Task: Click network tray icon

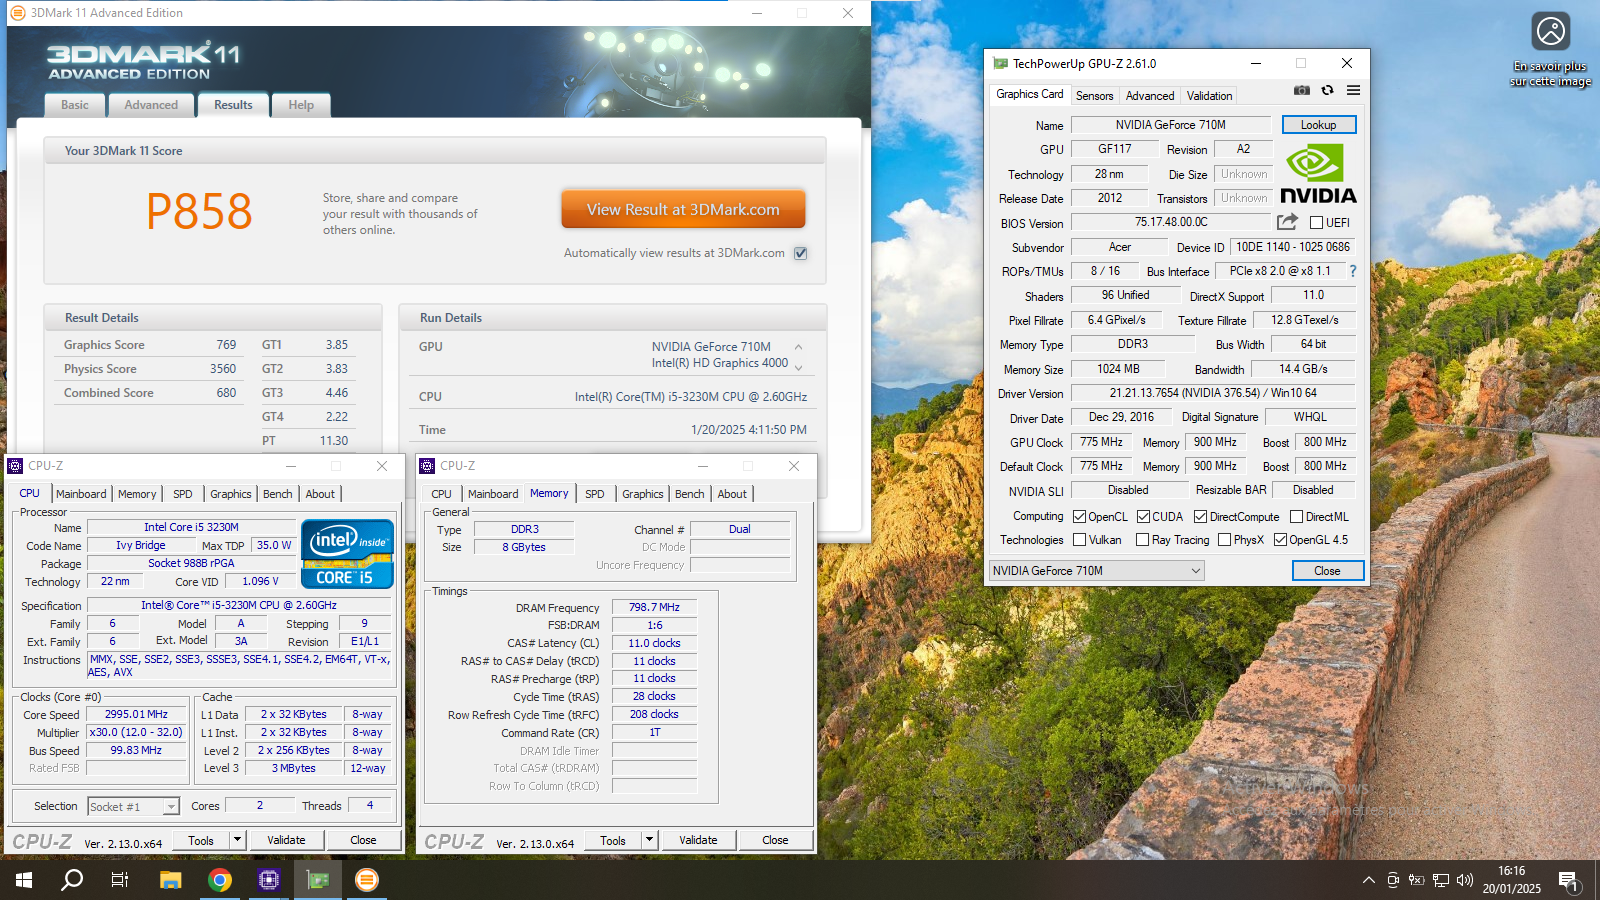Action: coord(1441,880)
